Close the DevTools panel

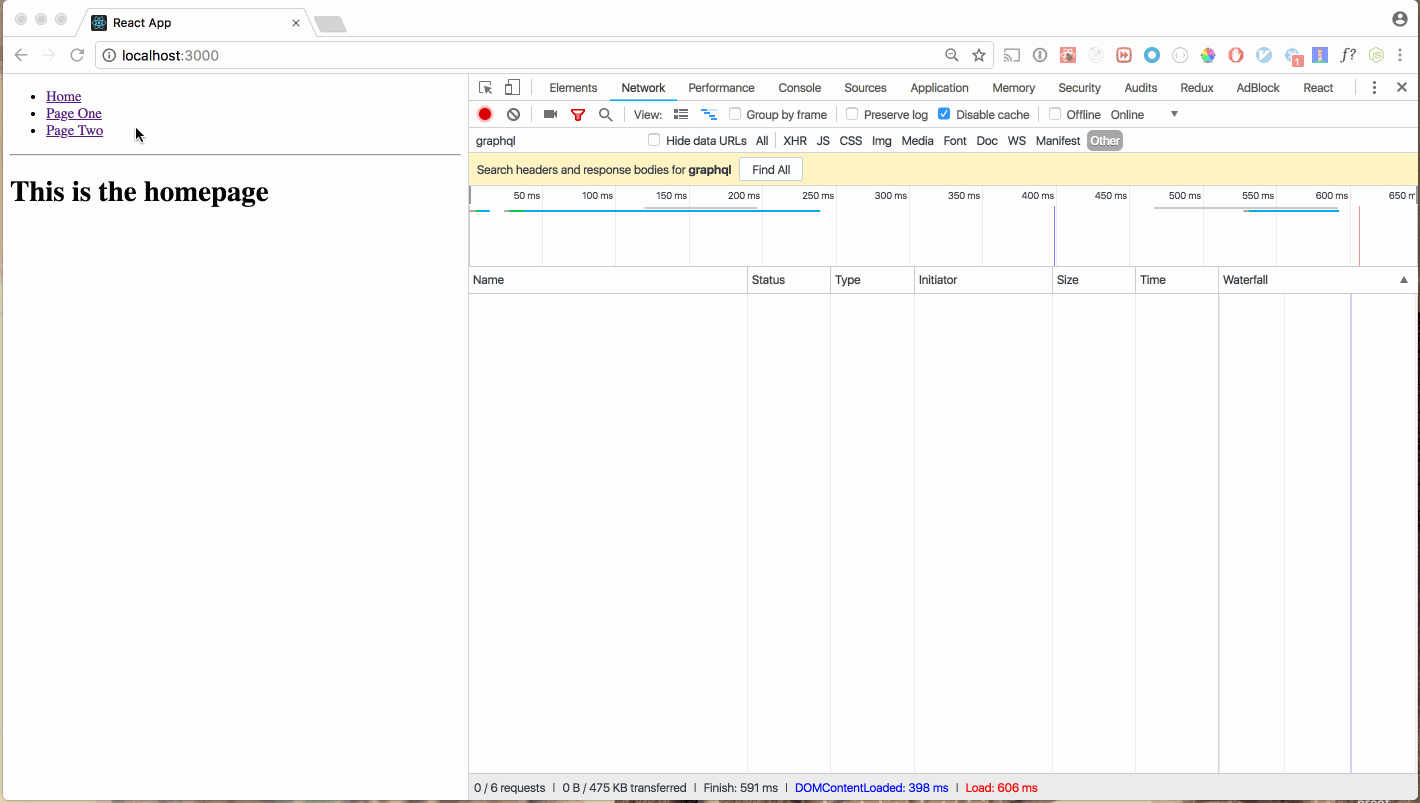(x=1402, y=87)
